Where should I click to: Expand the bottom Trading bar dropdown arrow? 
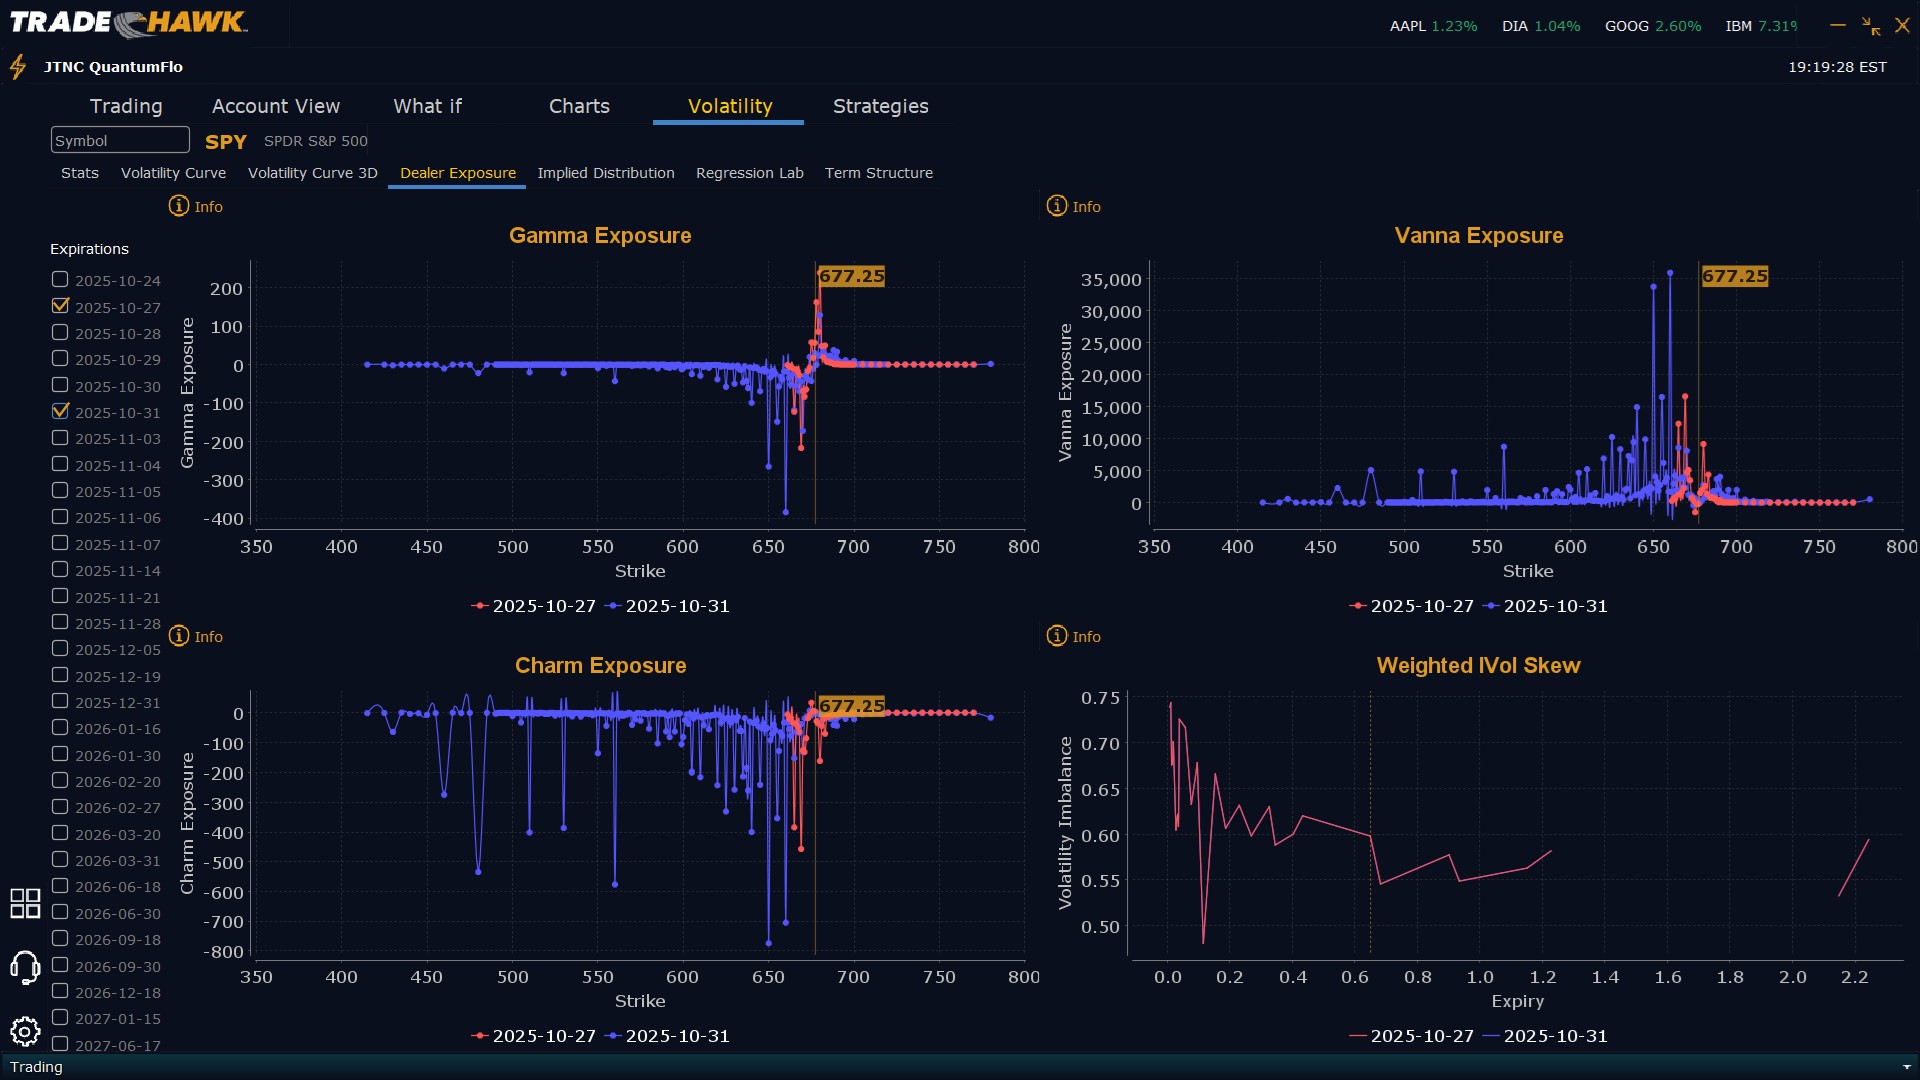1906,1067
